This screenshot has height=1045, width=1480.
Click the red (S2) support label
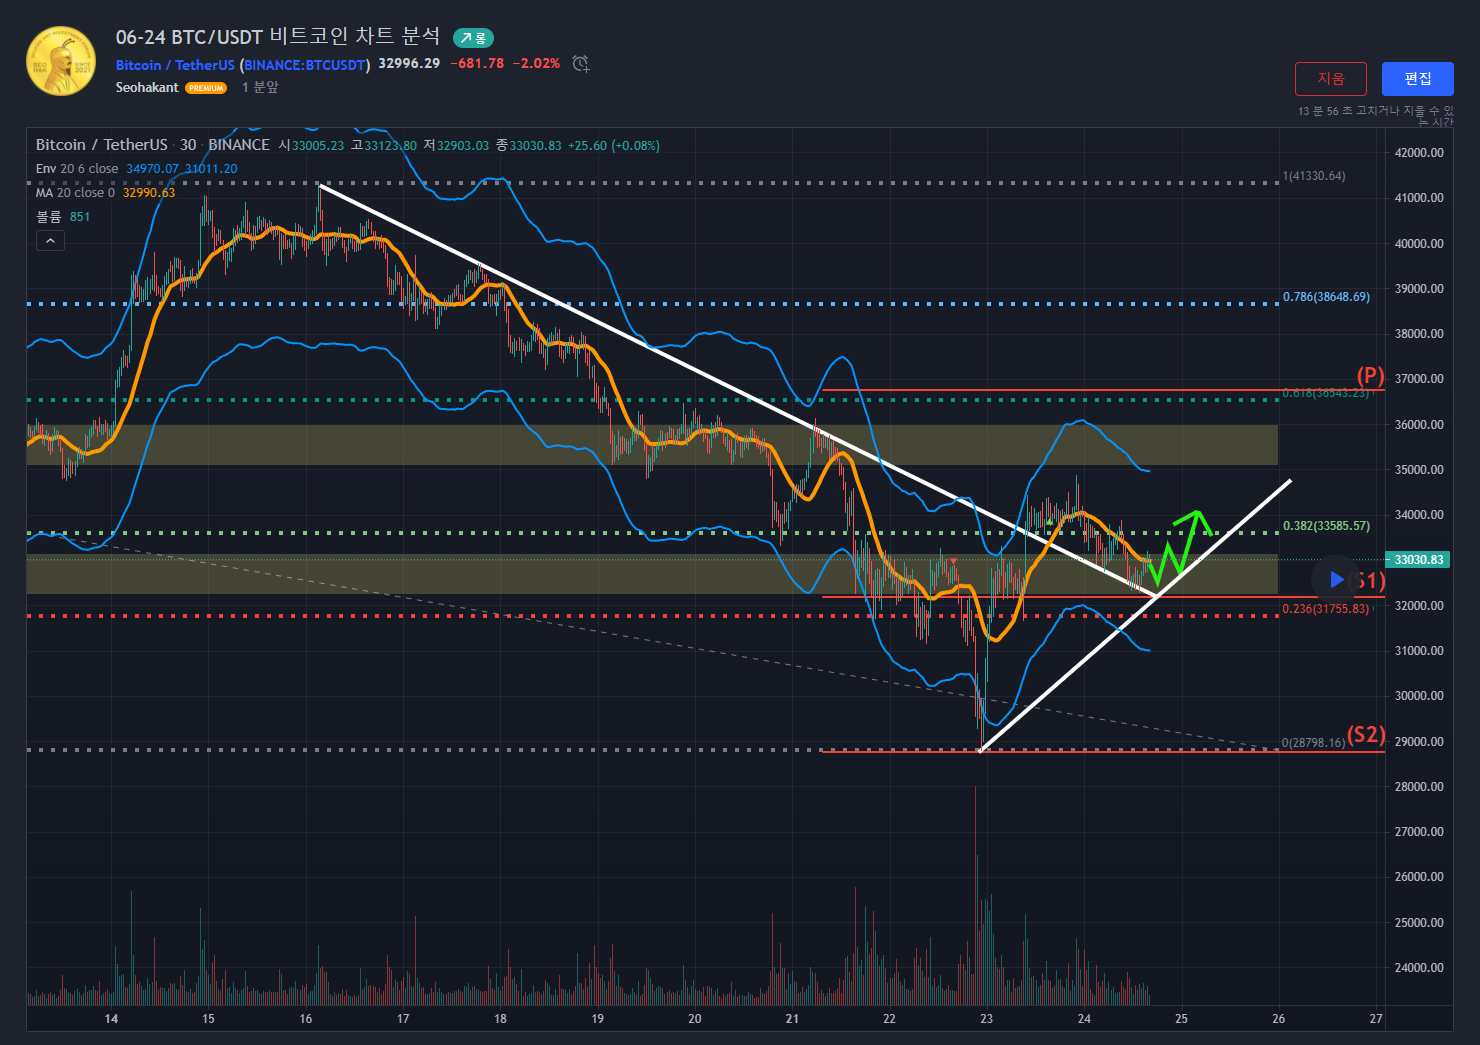(1366, 735)
